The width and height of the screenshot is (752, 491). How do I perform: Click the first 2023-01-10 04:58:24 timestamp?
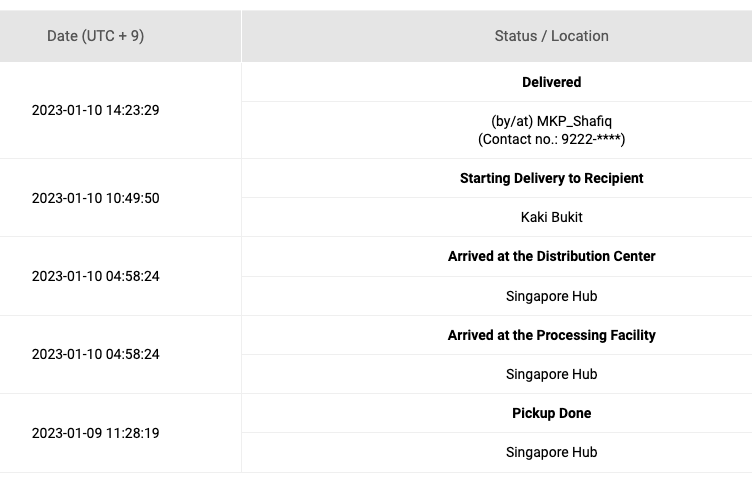(x=95, y=277)
